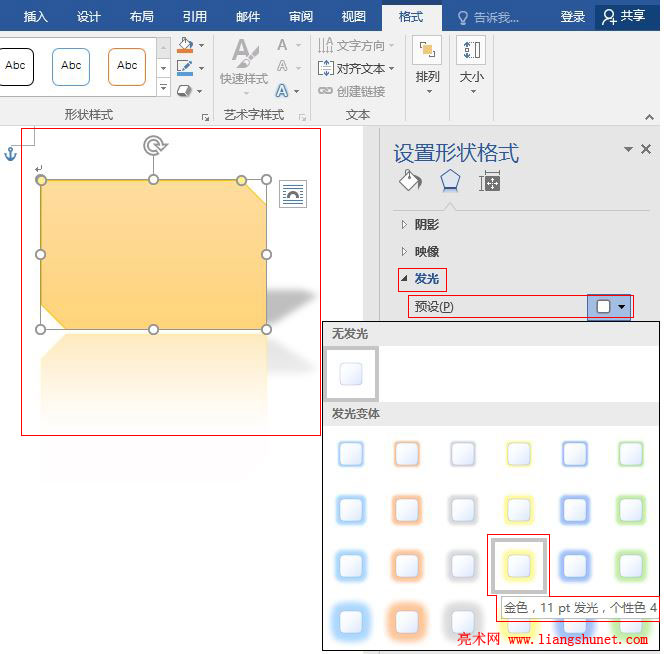
Task: Open the Fill & Line pane tab
Action: click(x=410, y=181)
